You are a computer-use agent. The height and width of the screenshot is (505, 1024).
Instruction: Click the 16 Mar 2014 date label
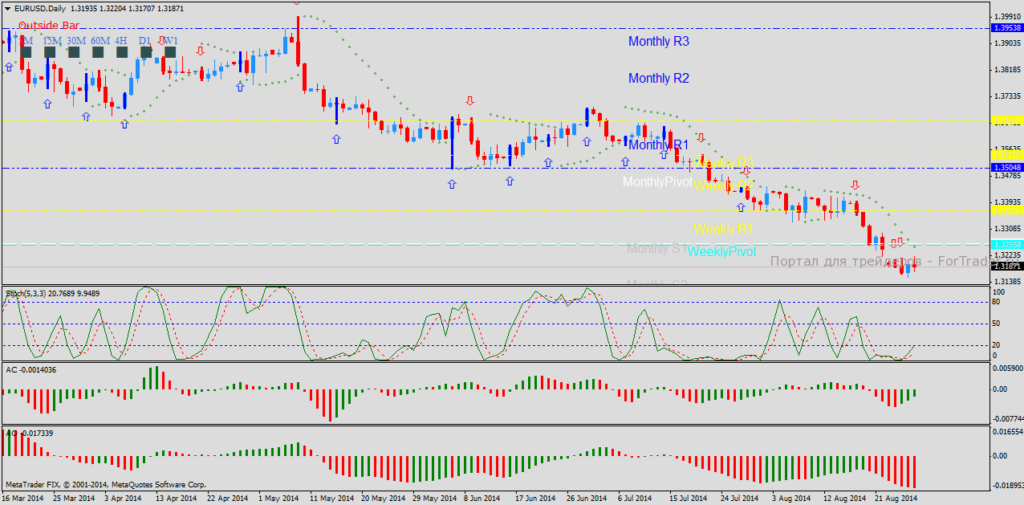tap(24, 498)
